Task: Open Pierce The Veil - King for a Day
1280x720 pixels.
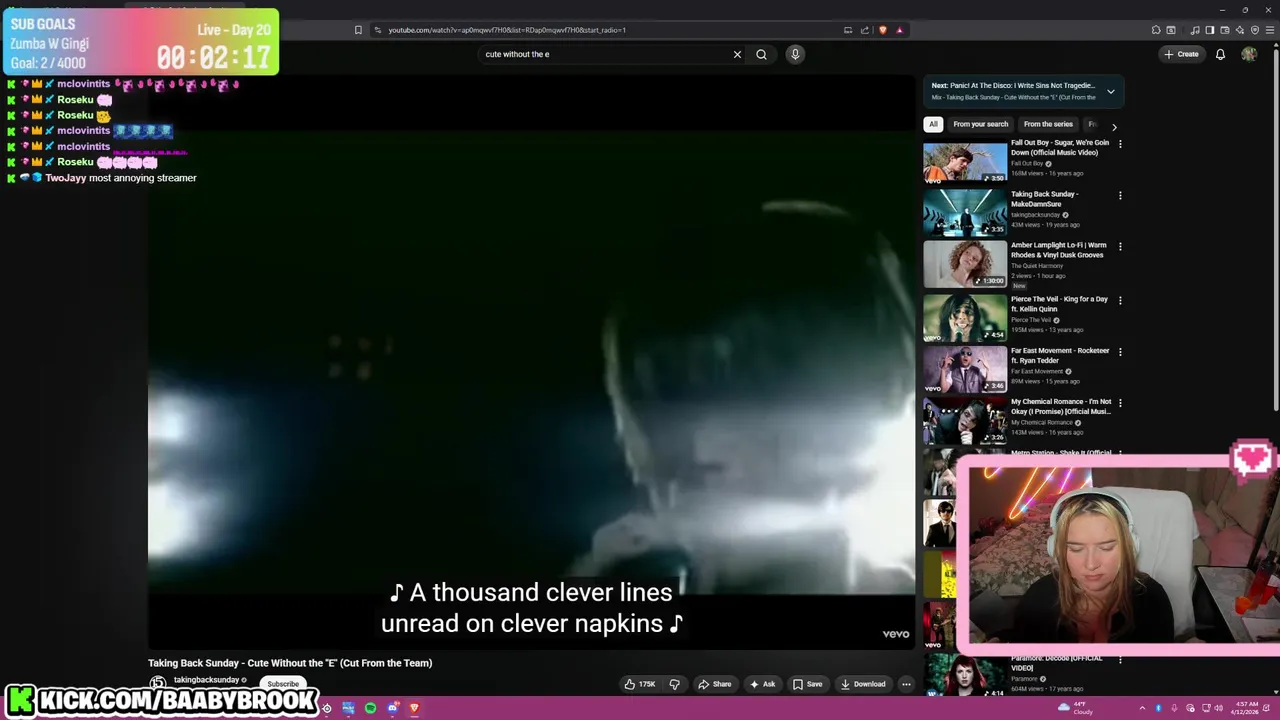Action: click(x=1059, y=304)
